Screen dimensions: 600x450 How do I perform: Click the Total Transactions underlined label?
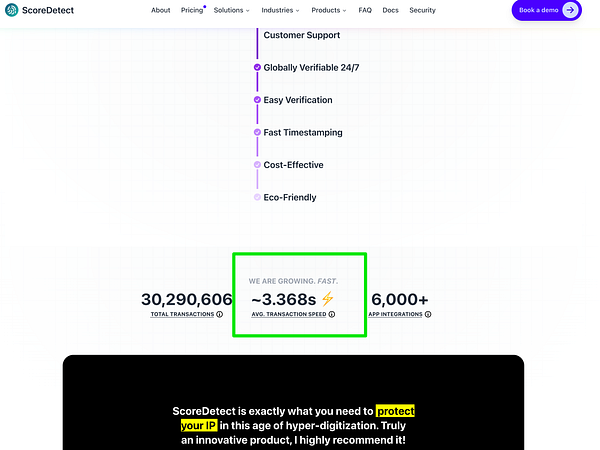pyautogui.click(x=183, y=314)
